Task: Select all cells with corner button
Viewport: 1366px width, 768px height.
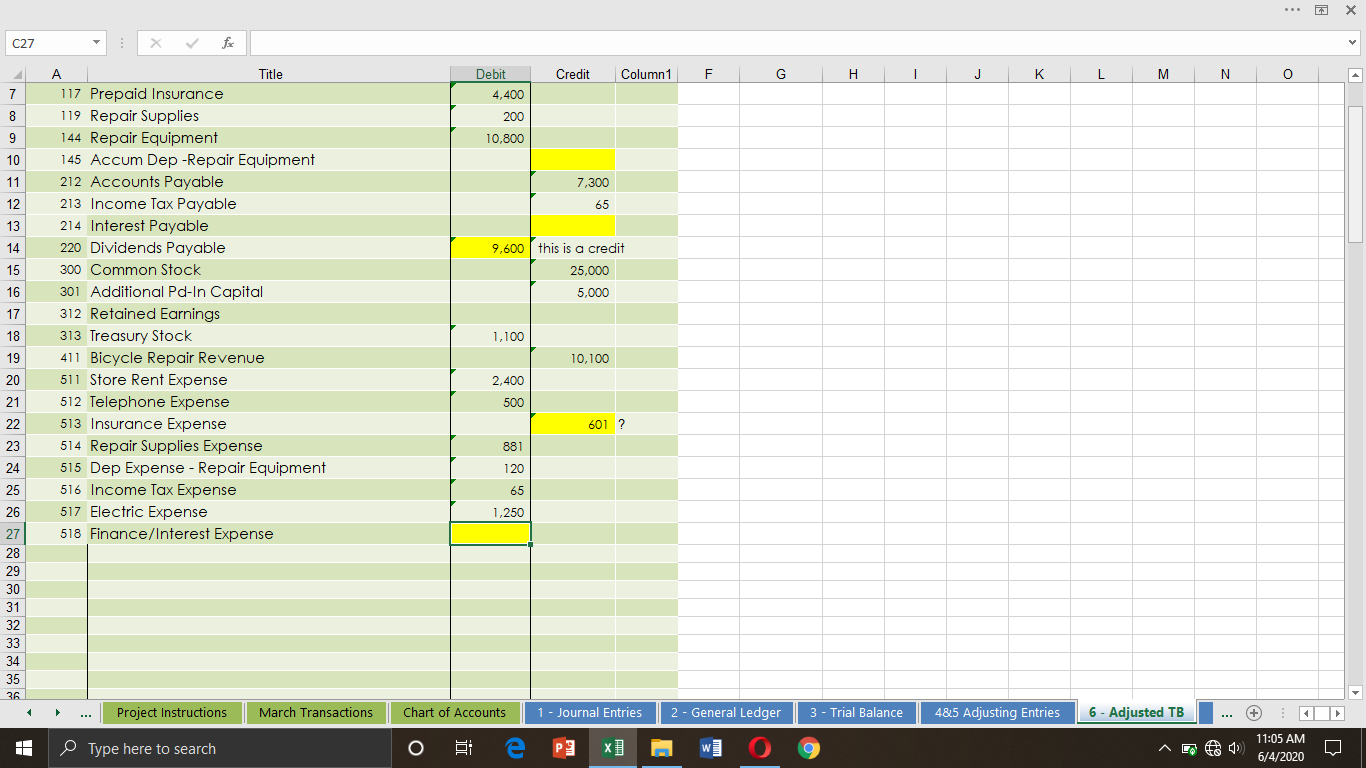Action: click(14, 74)
